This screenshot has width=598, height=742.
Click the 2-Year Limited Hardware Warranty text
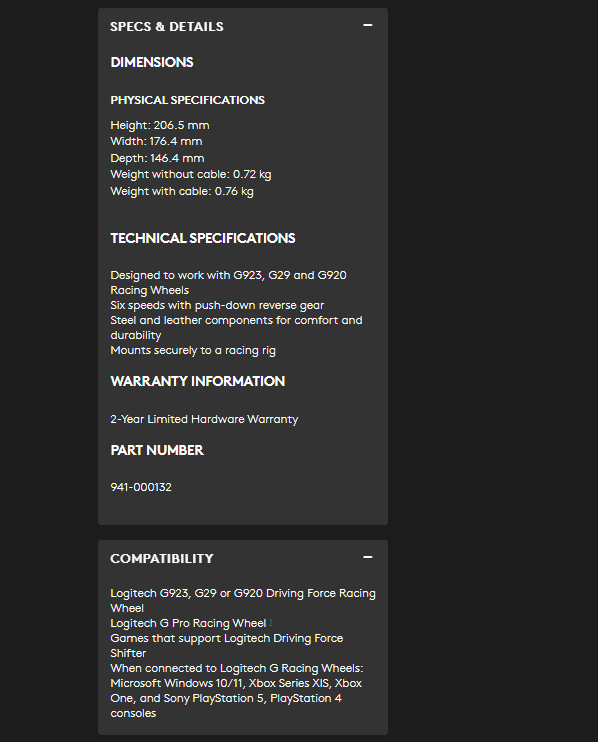pyautogui.click(x=204, y=419)
